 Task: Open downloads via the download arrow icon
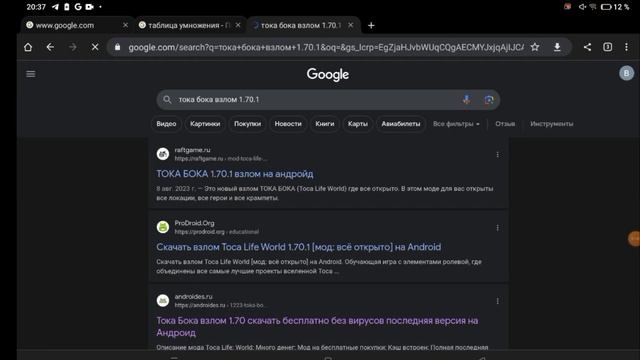click(x=557, y=47)
